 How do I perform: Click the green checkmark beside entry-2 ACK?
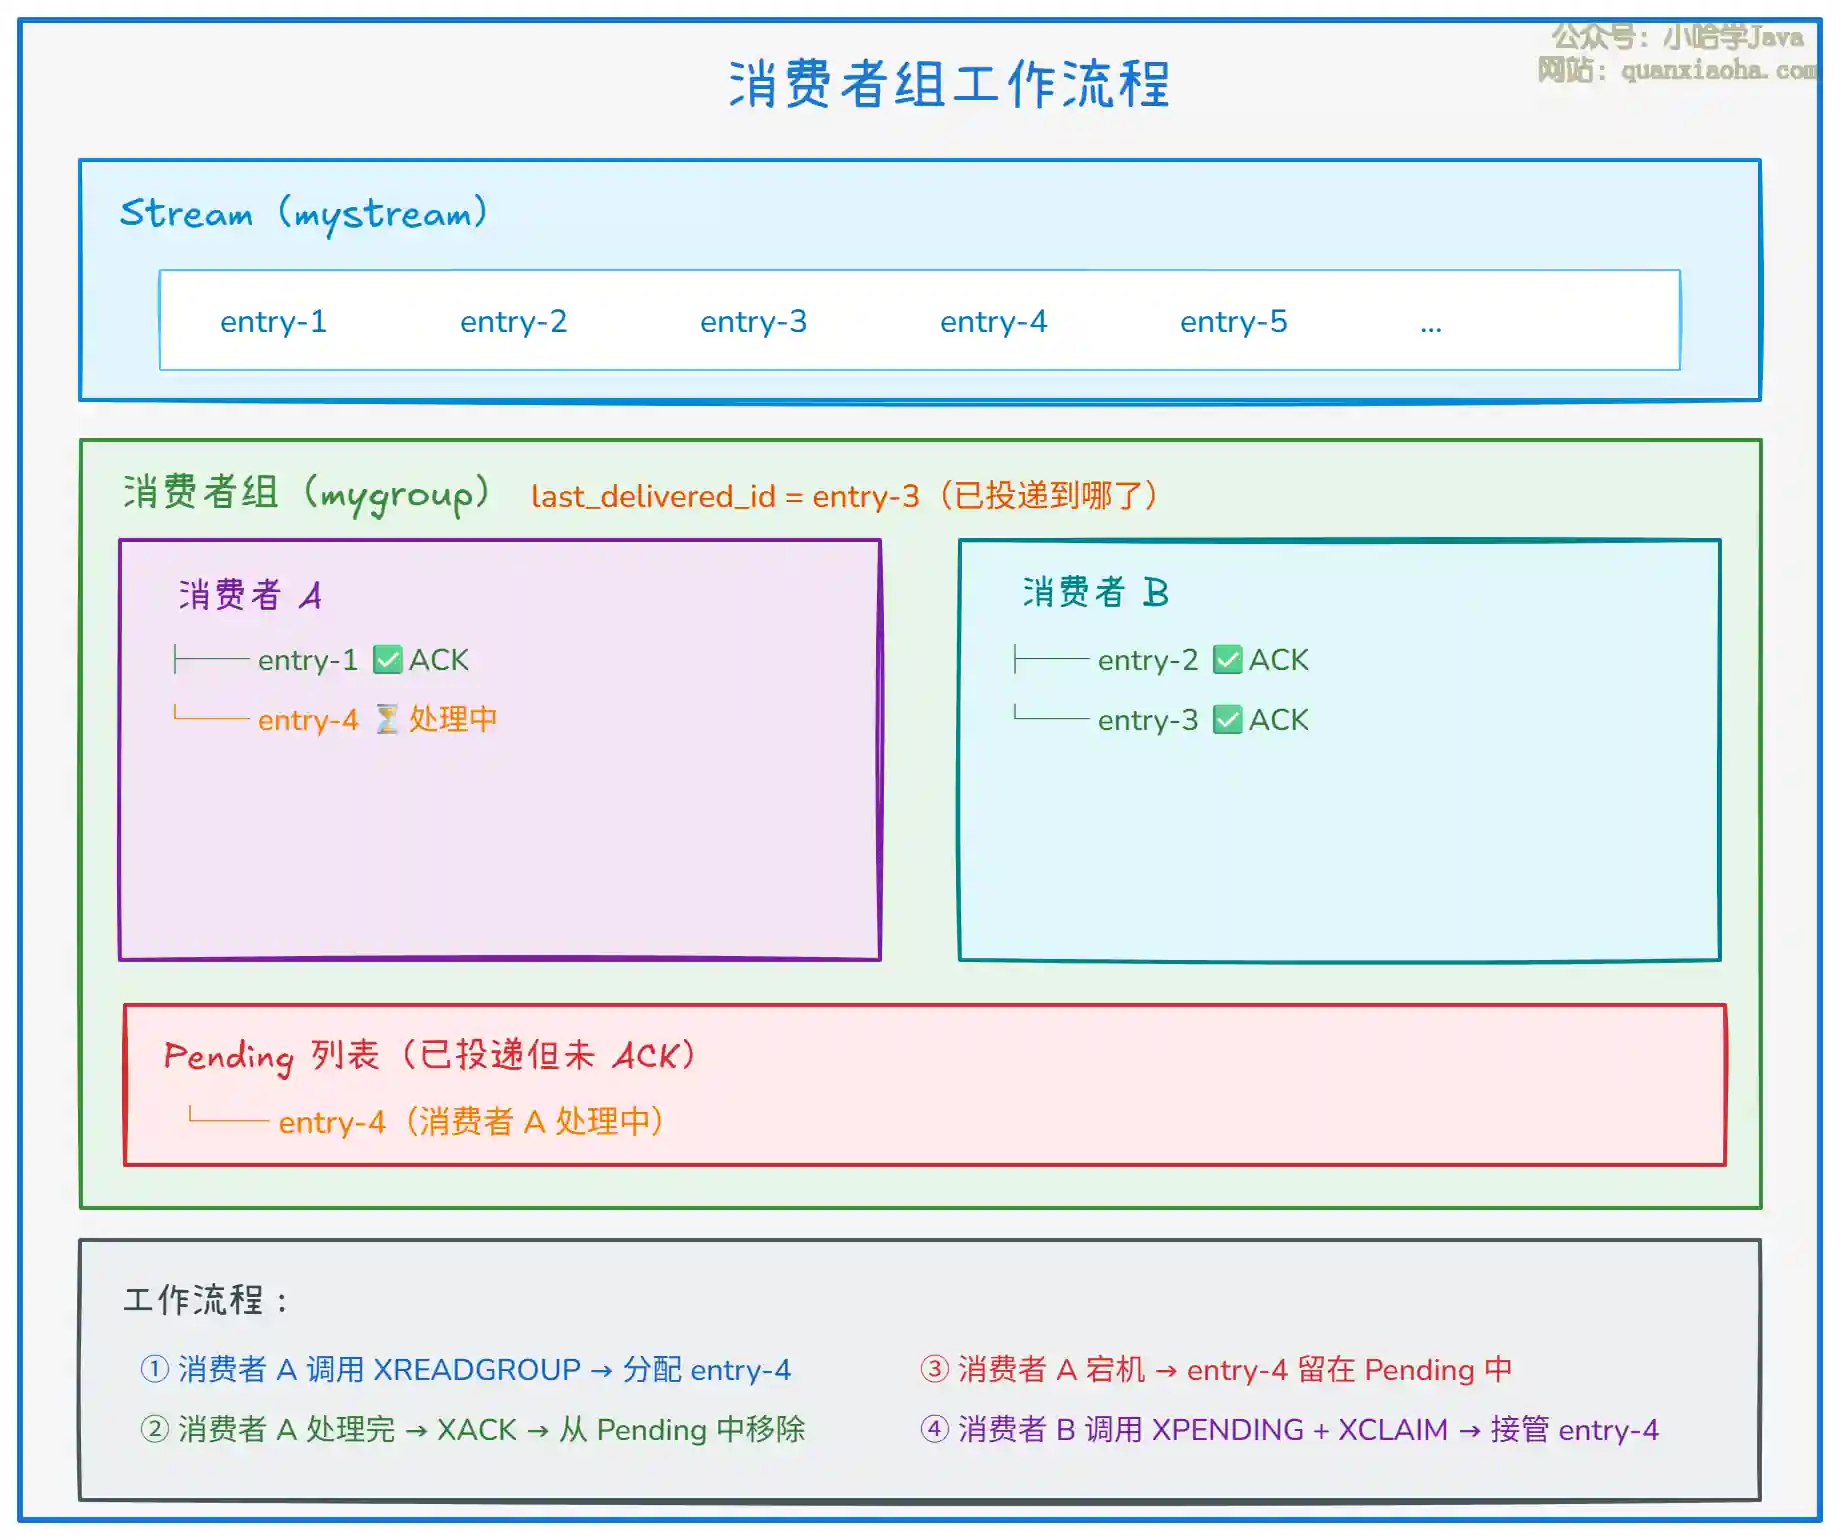[1227, 660]
